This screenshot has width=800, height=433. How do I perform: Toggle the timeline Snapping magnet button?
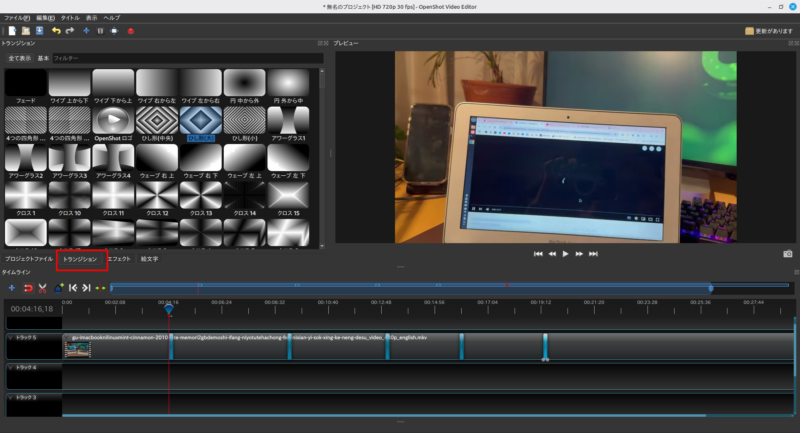pyautogui.click(x=28, y=288)
